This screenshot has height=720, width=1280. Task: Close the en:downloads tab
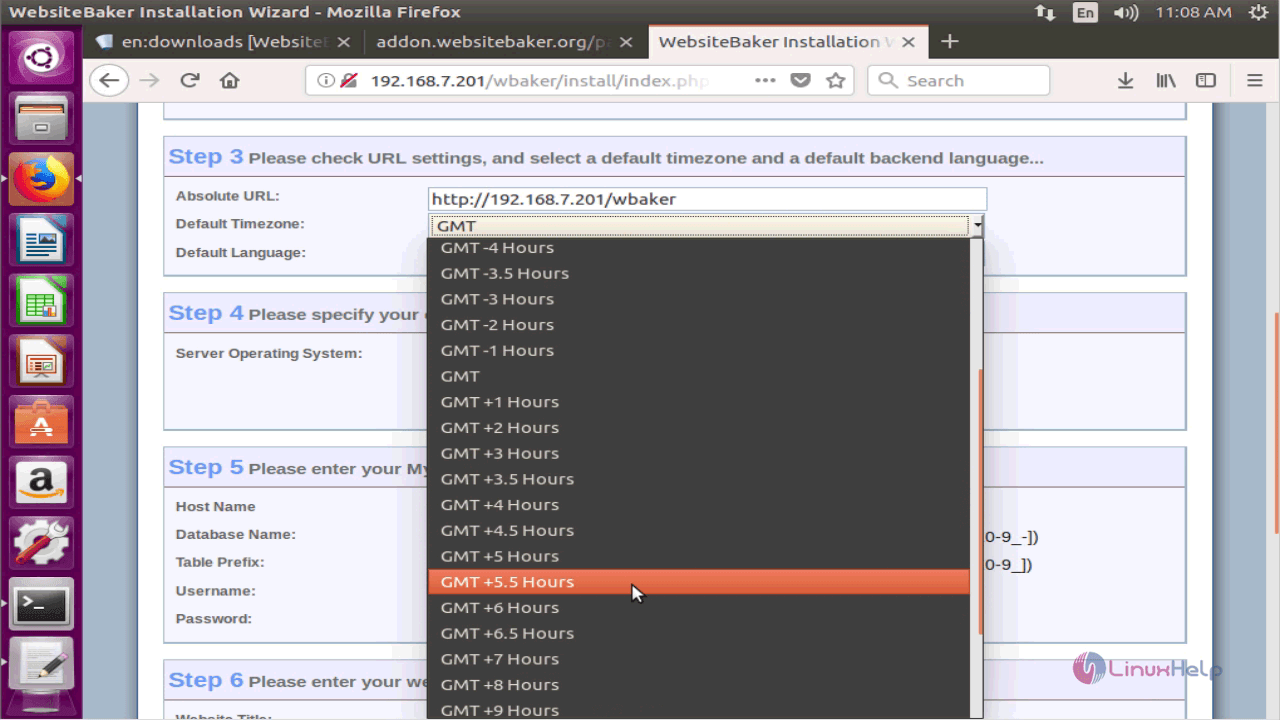344,42
